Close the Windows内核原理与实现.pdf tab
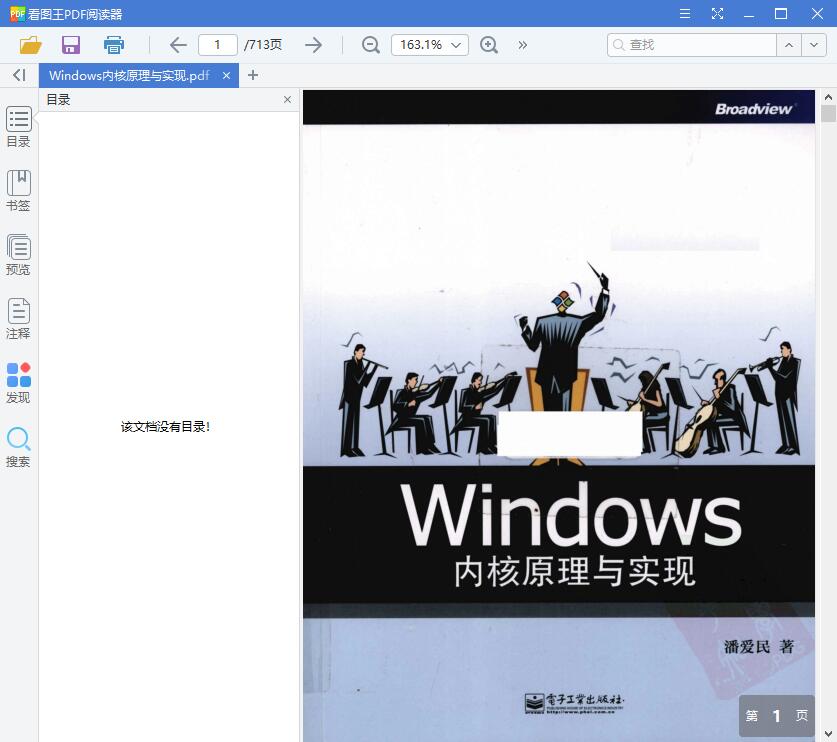837x742 pixels. [226, 76]
